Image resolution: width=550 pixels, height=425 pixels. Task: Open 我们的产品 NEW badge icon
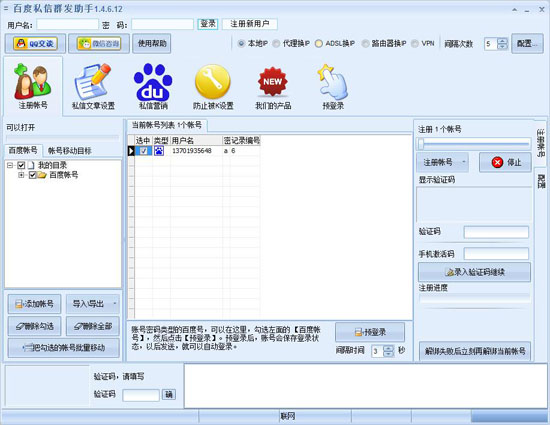273,86
